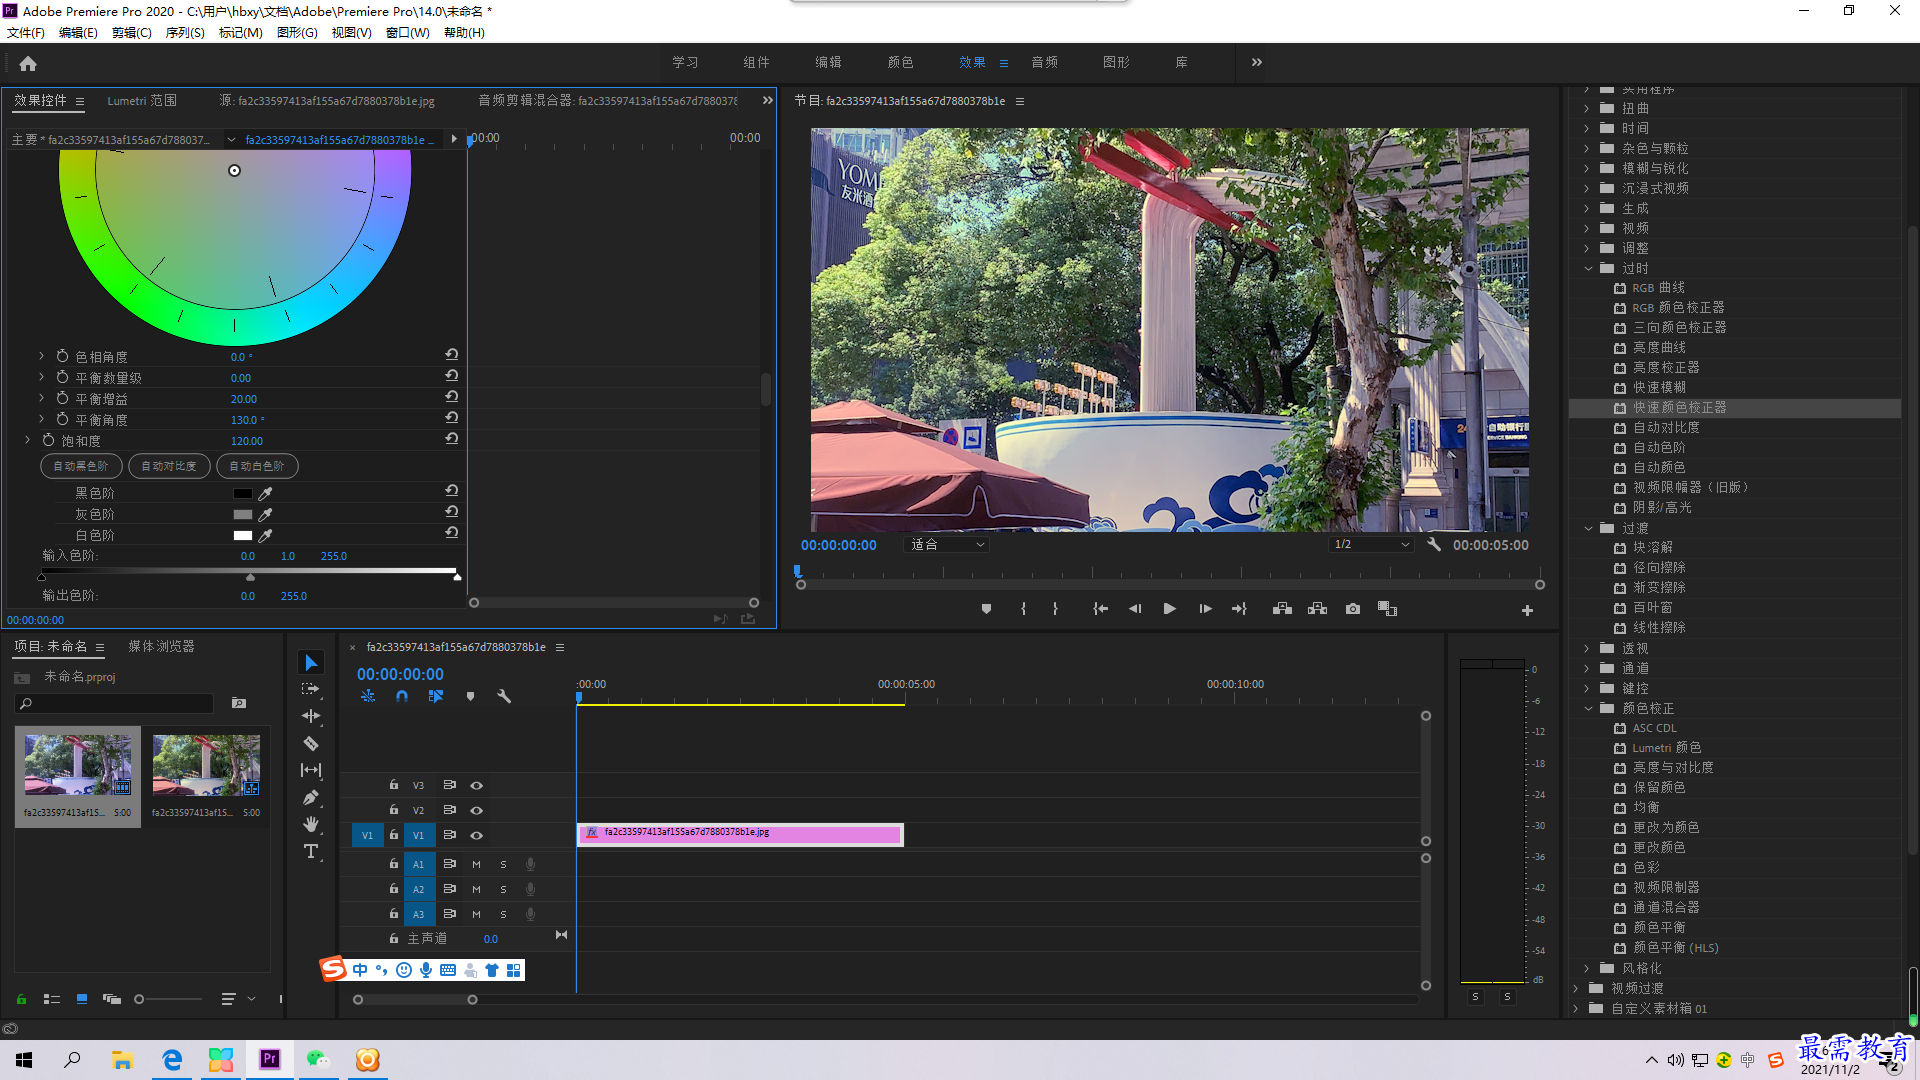1920x1080 pixels.
Task: Toggle lock on track V1
Action: (x=394, y=835)
